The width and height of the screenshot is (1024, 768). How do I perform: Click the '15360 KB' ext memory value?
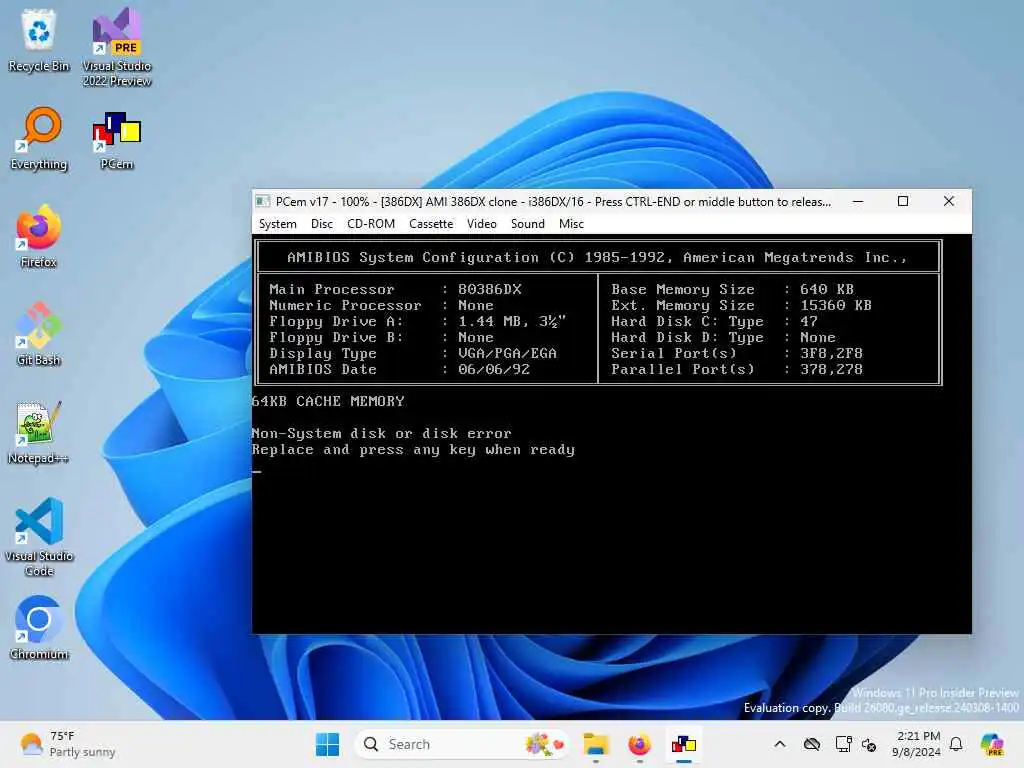[836, 306]
